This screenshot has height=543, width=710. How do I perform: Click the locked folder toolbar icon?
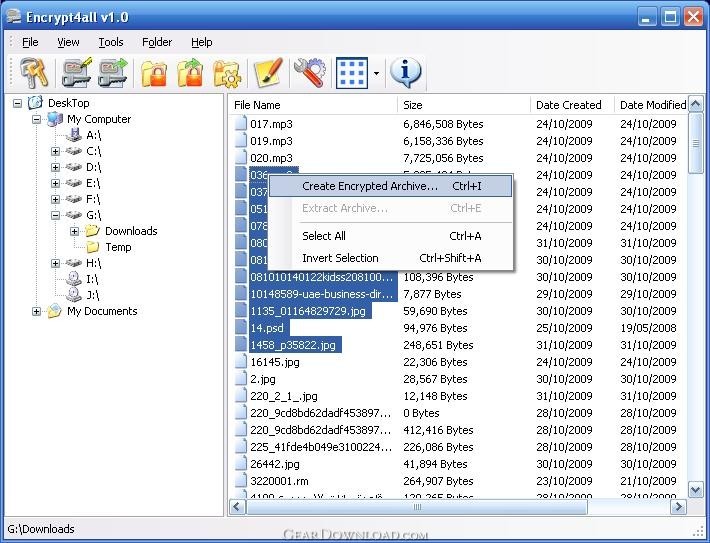[x=154, y=72]
